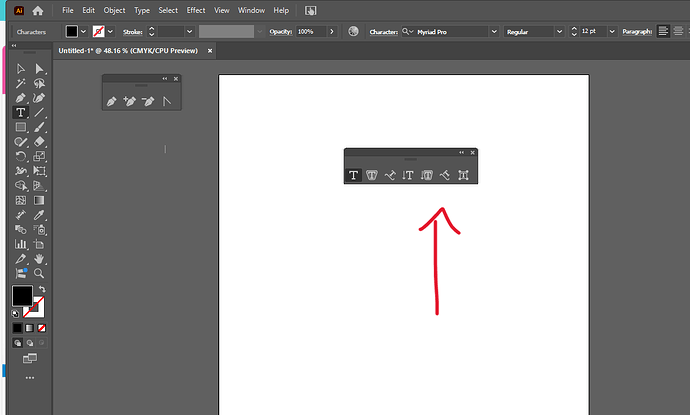This screenshot has height=415, width=690.
Task: Select the Slice tool
Action: click(20, 259)
